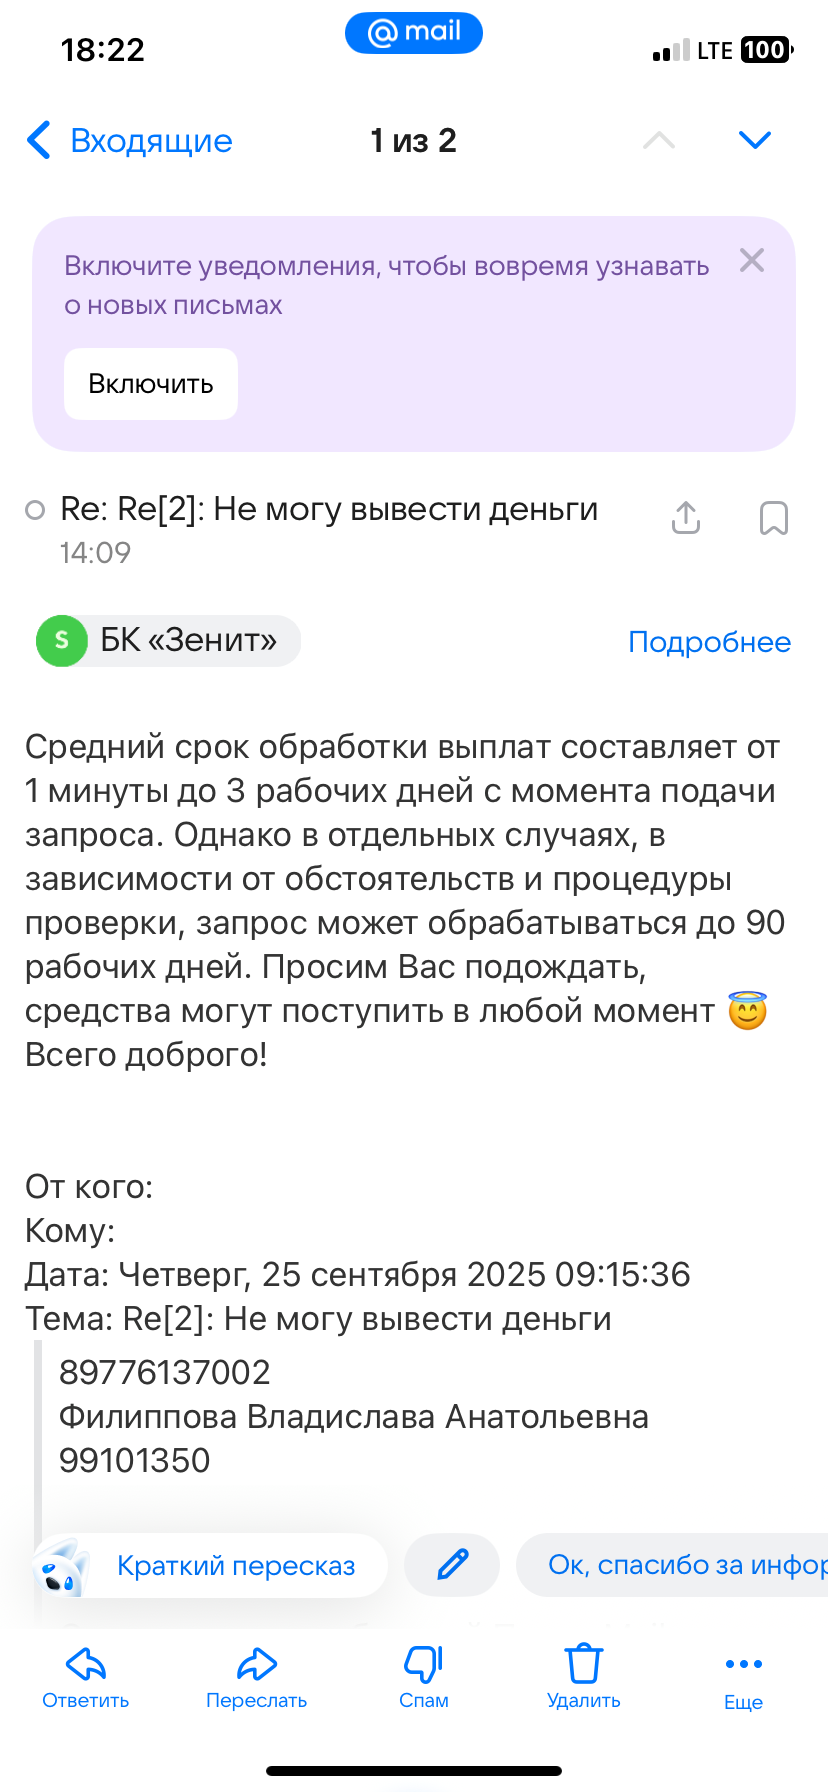The image size is (828, 1792).
Task: Go to previous message with up chevron
Action: tap(658, 140)
